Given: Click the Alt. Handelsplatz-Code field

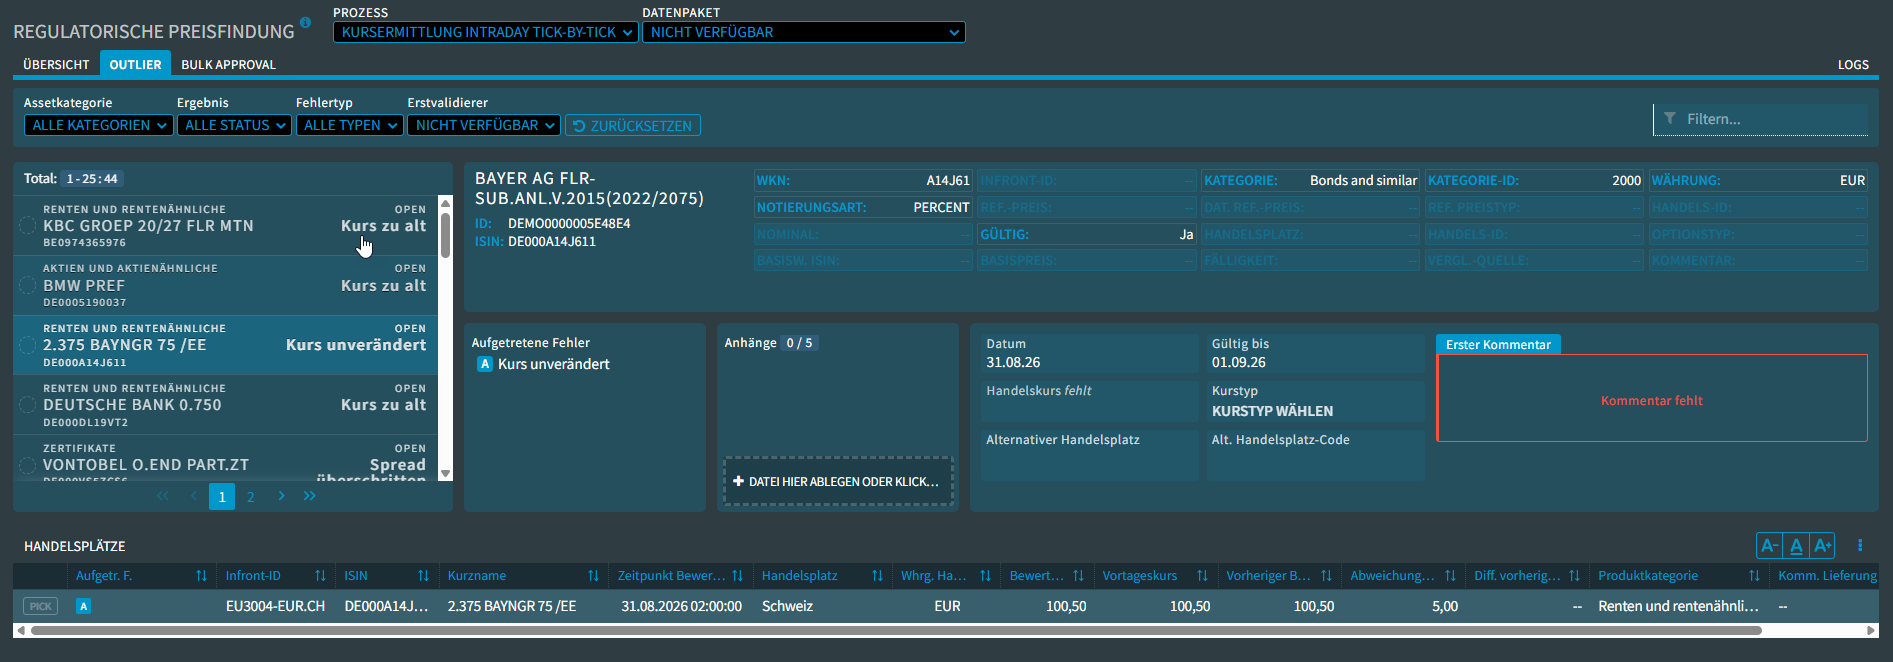Looking at the screenshot, I should pos(1315,455).
